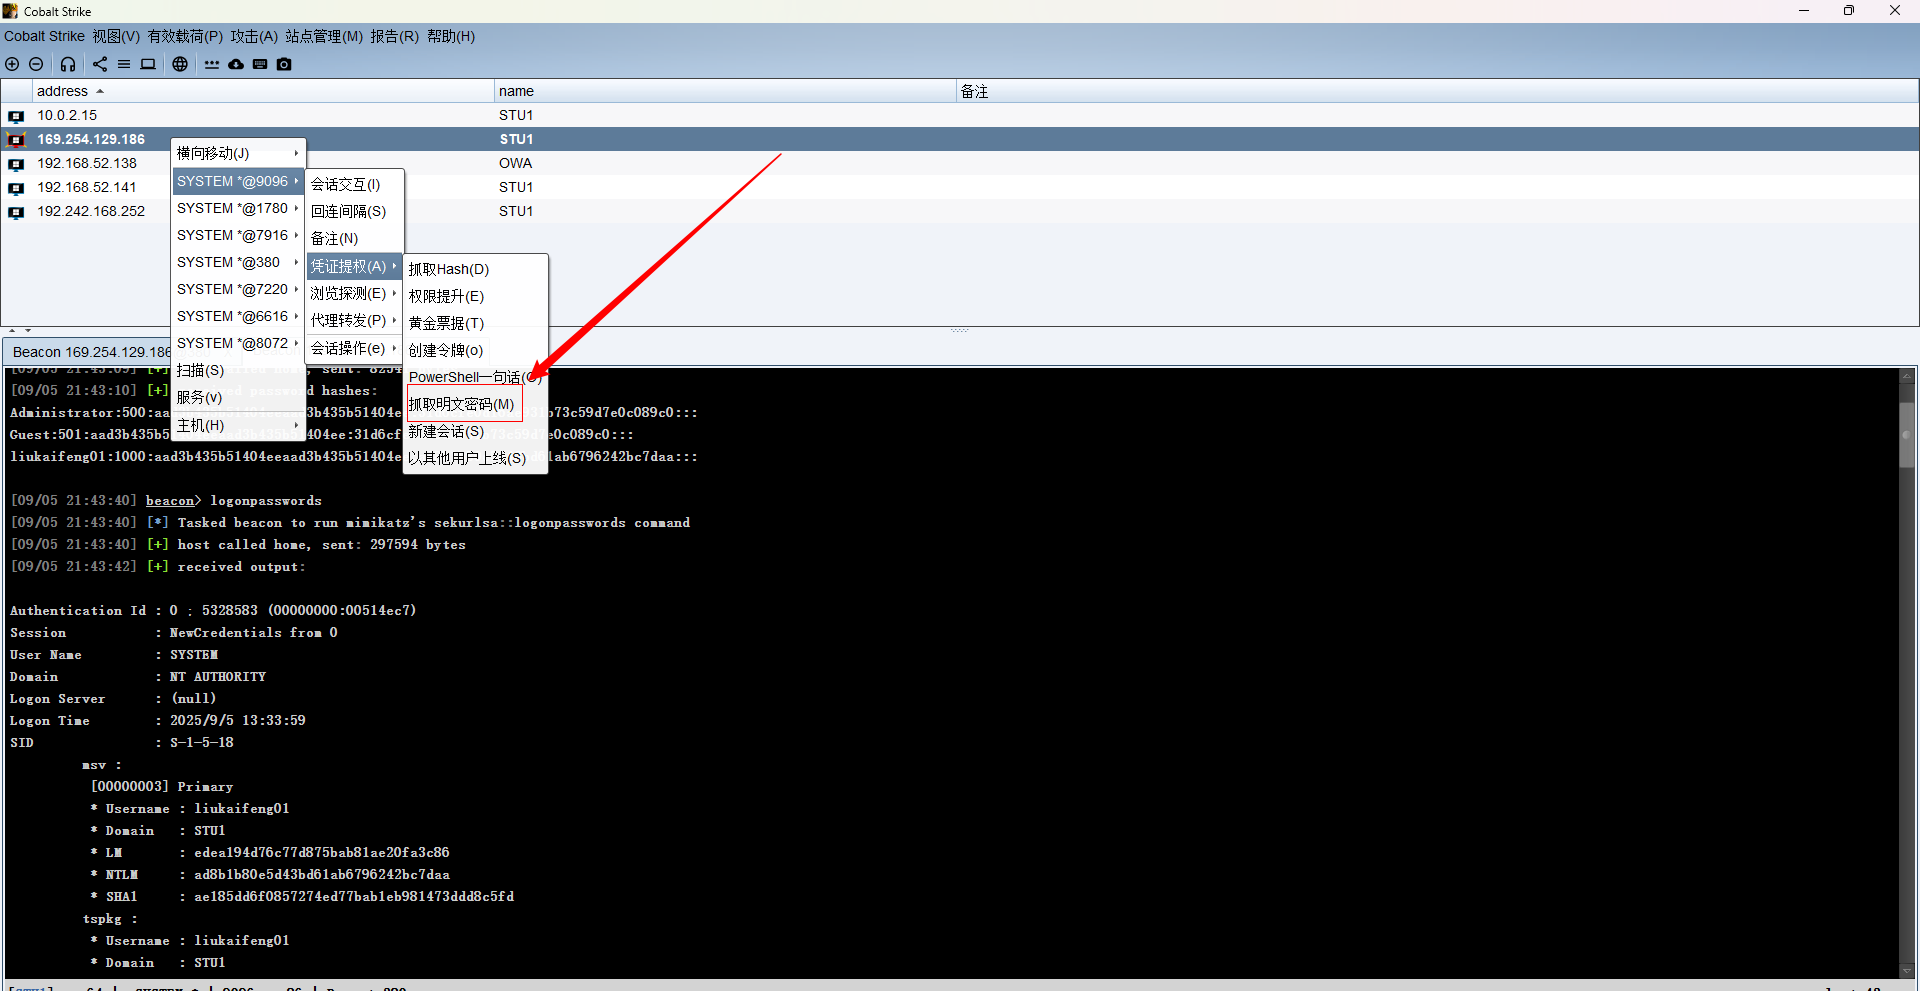Click the globe web log toolbar icon

[x=180, y=64]
